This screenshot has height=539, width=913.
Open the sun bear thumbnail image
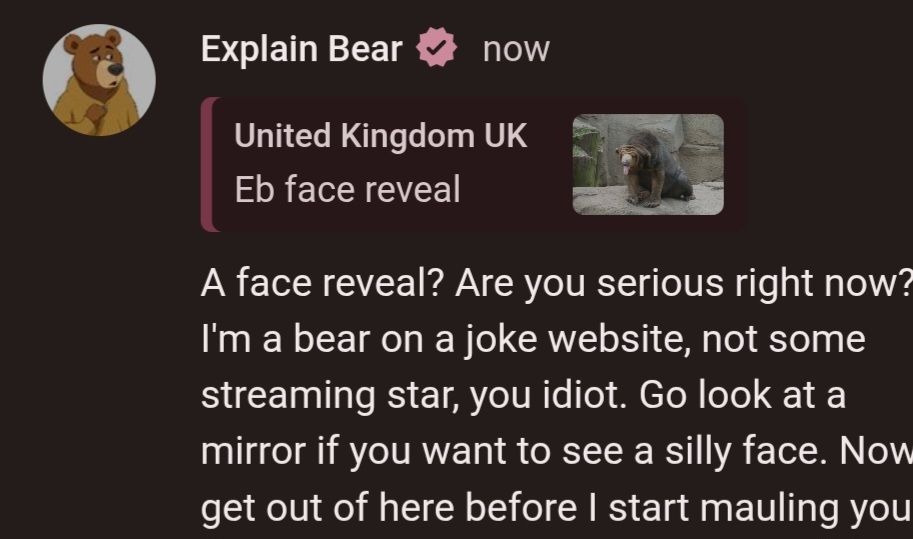tap(647, 164)
